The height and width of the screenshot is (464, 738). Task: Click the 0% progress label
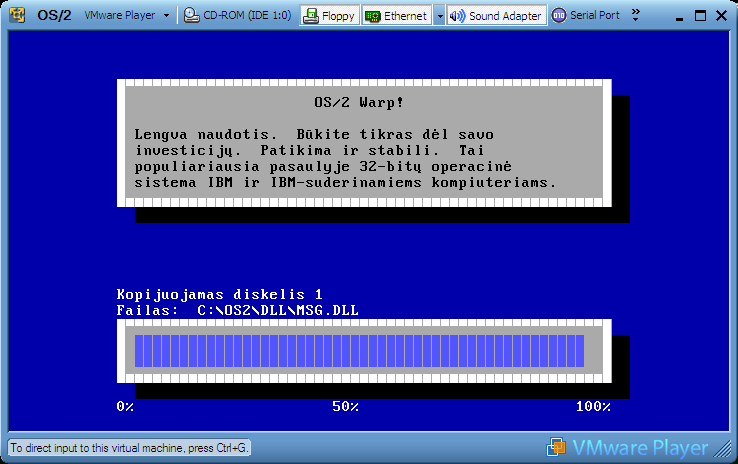(x=125, y=407)
